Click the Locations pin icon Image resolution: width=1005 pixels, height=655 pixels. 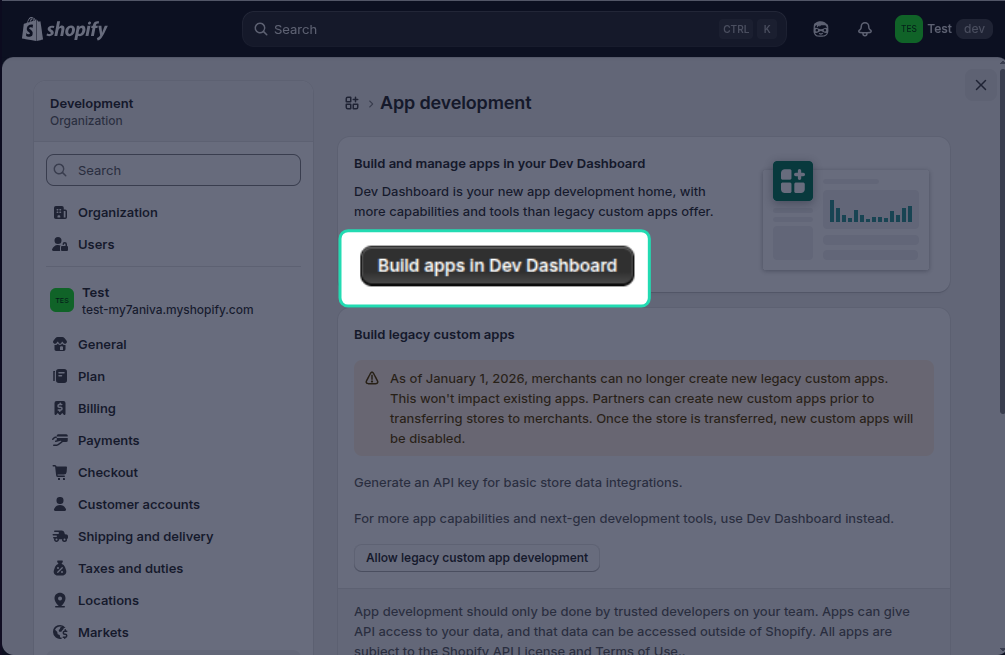click(x=60, y=601)
